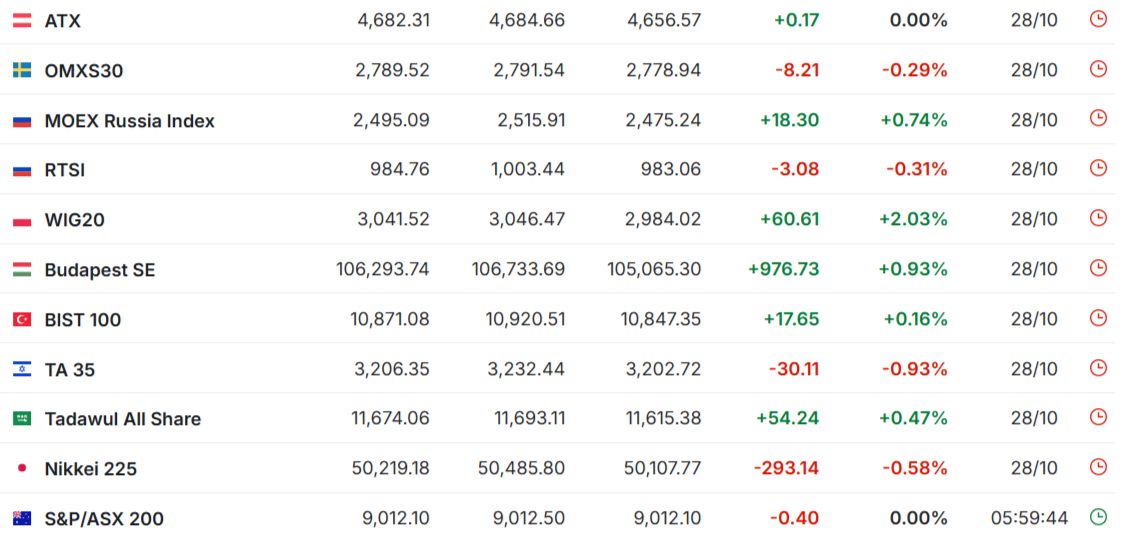
Task: Click the red clock icon on the Nikkei 225 row
Action: [1098, 467]
